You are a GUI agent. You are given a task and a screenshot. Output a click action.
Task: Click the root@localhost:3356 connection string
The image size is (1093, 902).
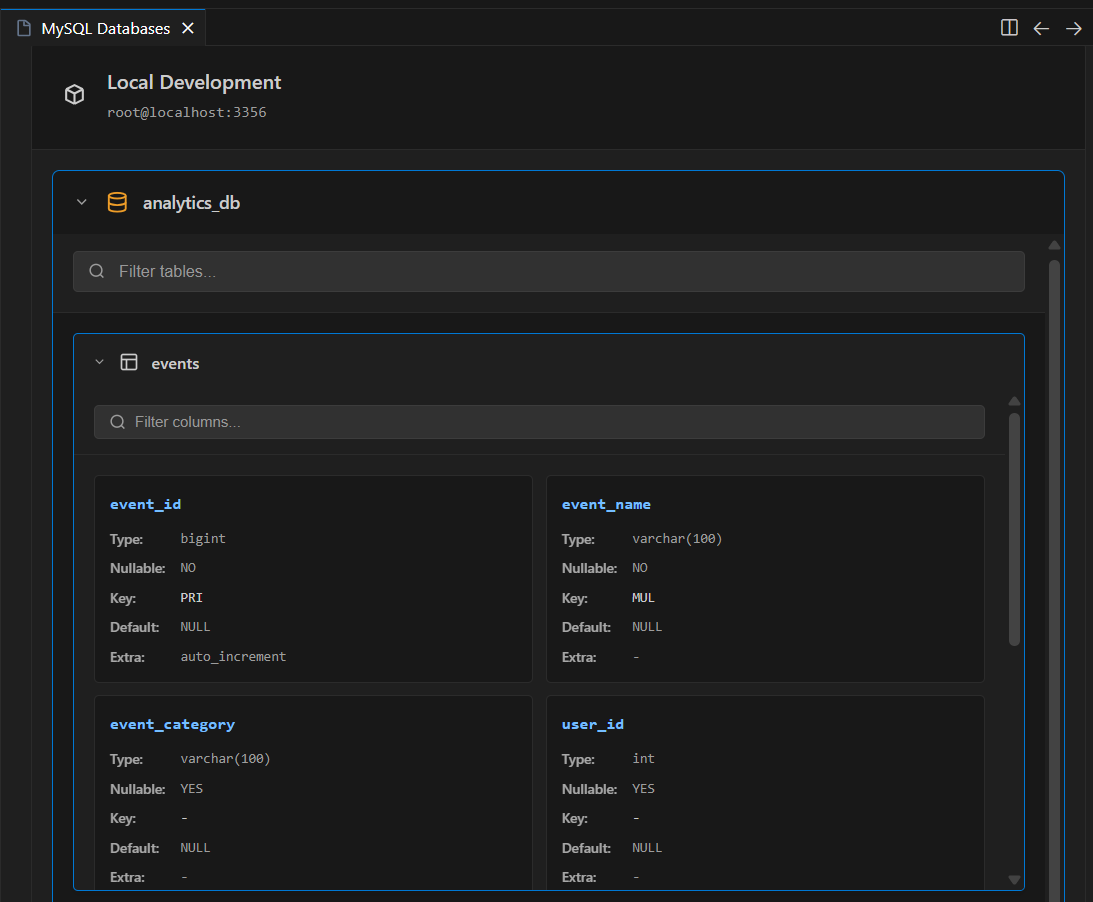pos(187,112)
